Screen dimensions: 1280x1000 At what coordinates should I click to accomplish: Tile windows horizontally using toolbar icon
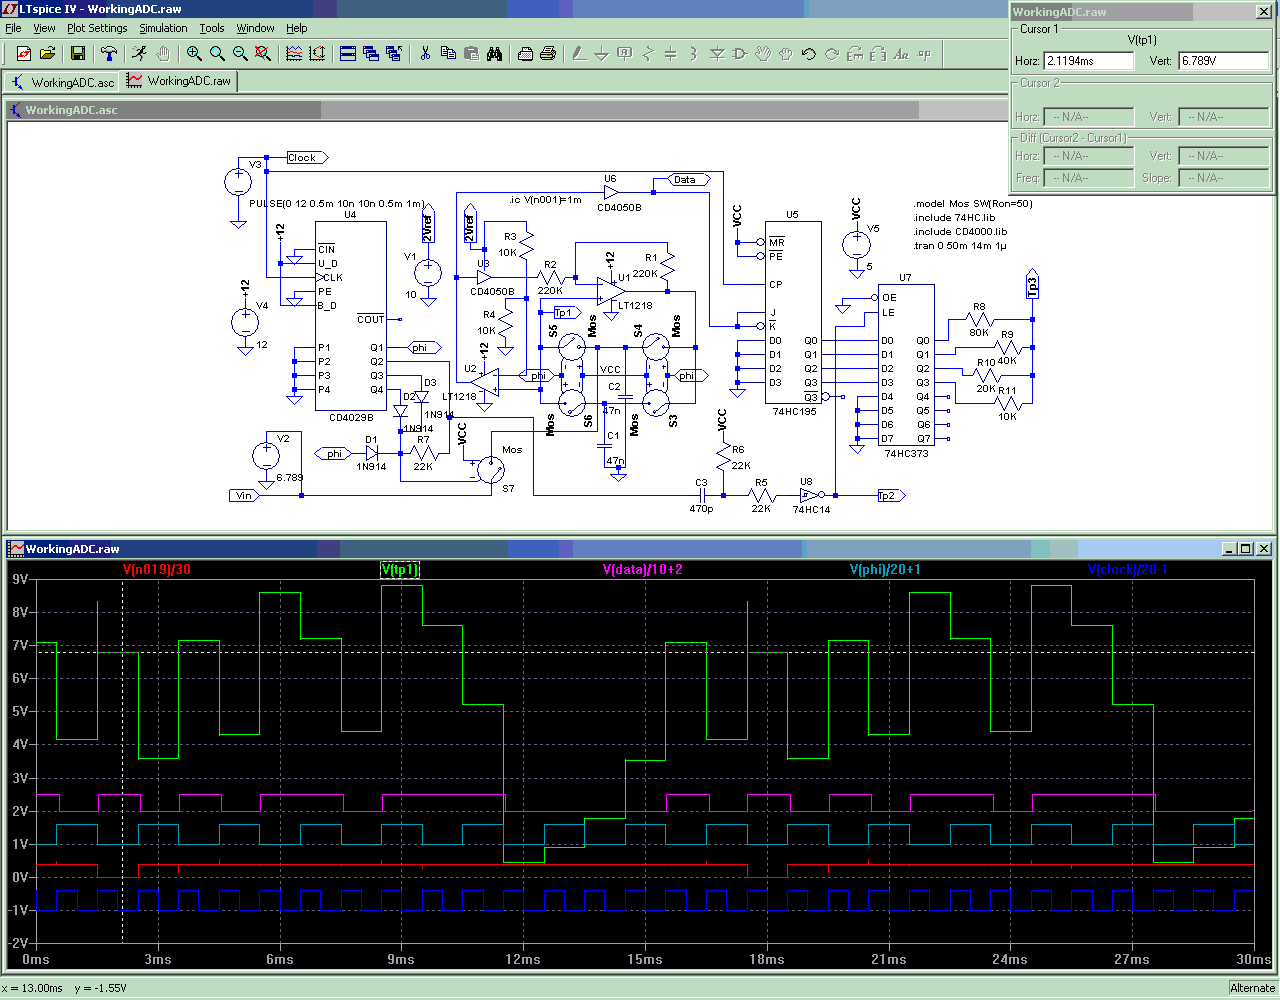pyautogui.click(x=348, y=54)
